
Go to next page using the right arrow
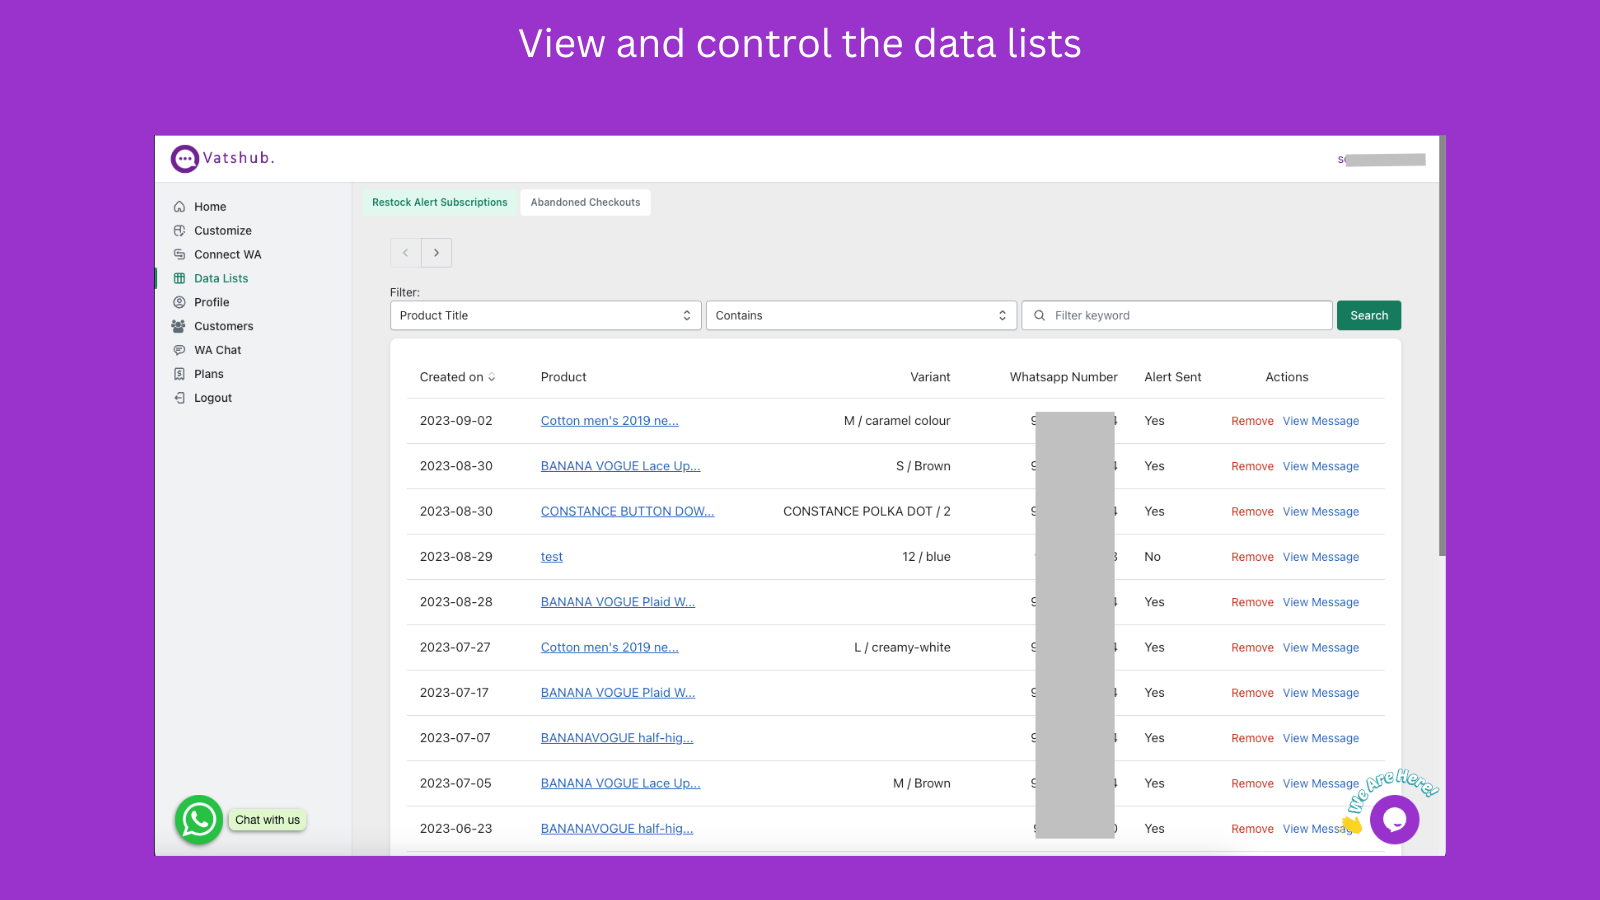click(x=436, y=253)
